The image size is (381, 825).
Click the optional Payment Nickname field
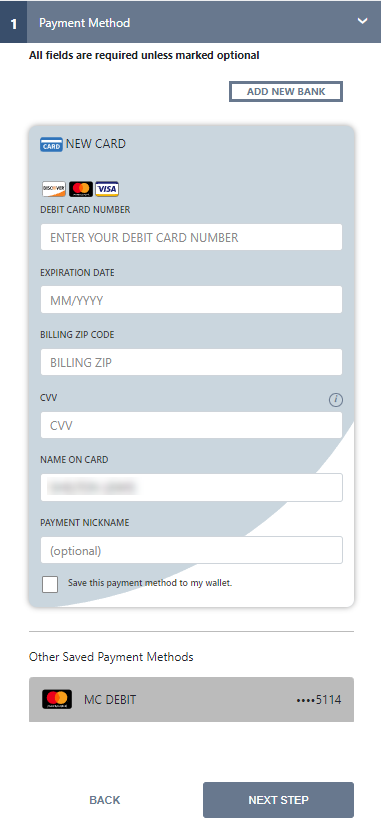[192, 550]
